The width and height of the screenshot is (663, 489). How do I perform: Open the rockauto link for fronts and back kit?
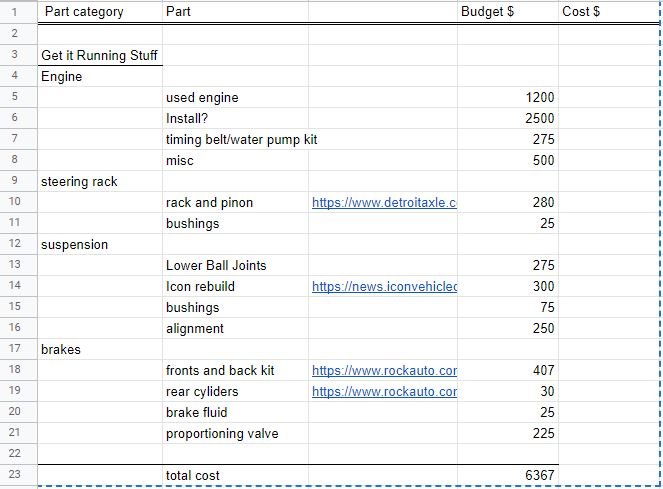(384, 371)
